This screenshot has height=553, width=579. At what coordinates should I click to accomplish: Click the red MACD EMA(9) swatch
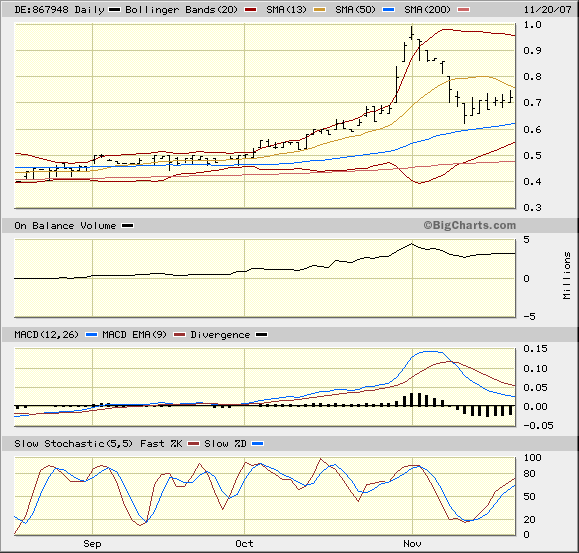click(179, 334)
